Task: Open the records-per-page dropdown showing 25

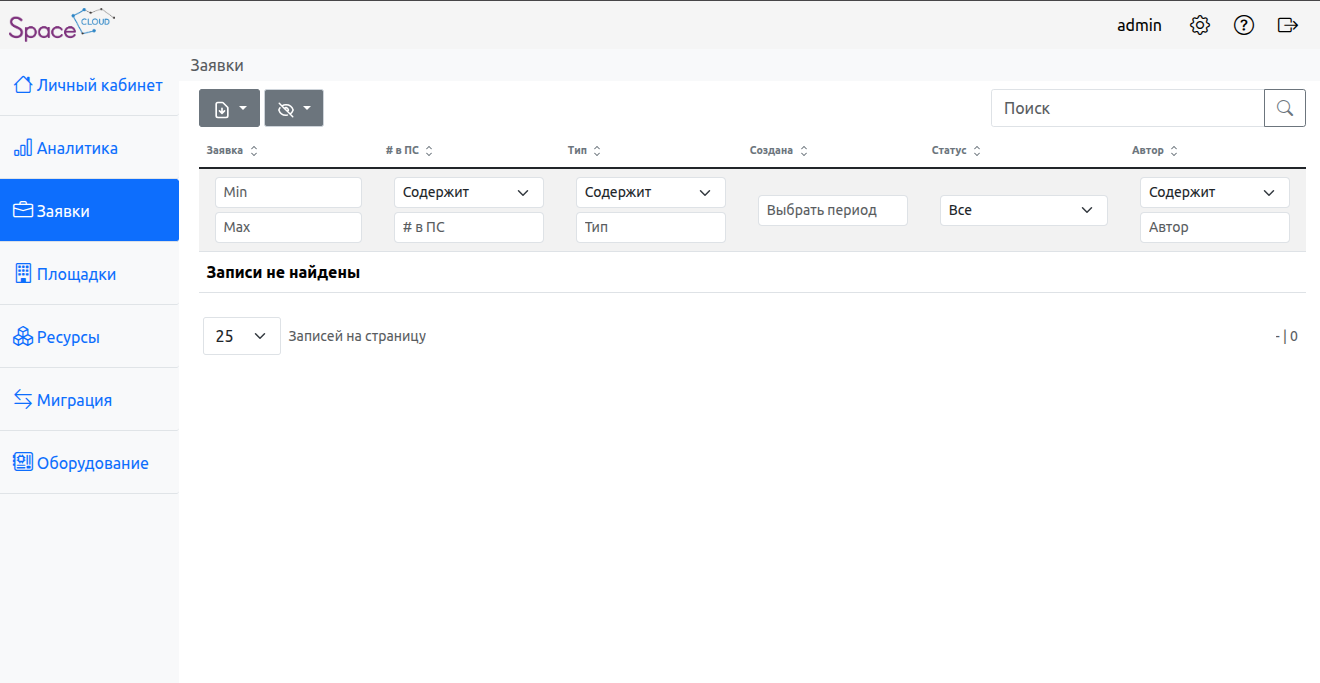Action: 241,336
